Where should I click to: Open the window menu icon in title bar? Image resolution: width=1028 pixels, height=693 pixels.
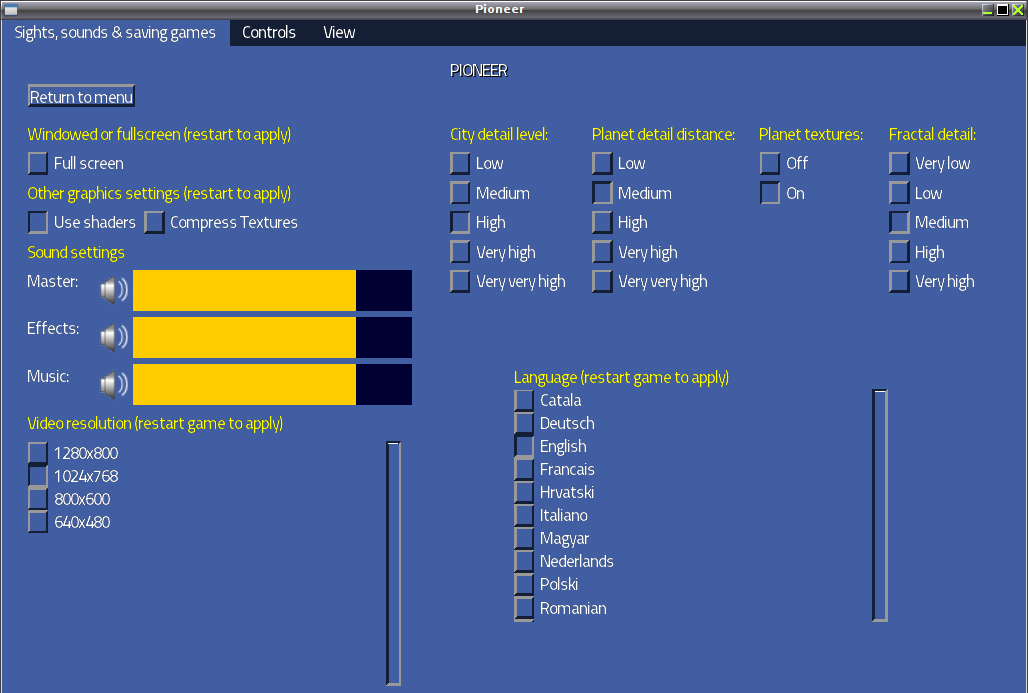point(10,9)
